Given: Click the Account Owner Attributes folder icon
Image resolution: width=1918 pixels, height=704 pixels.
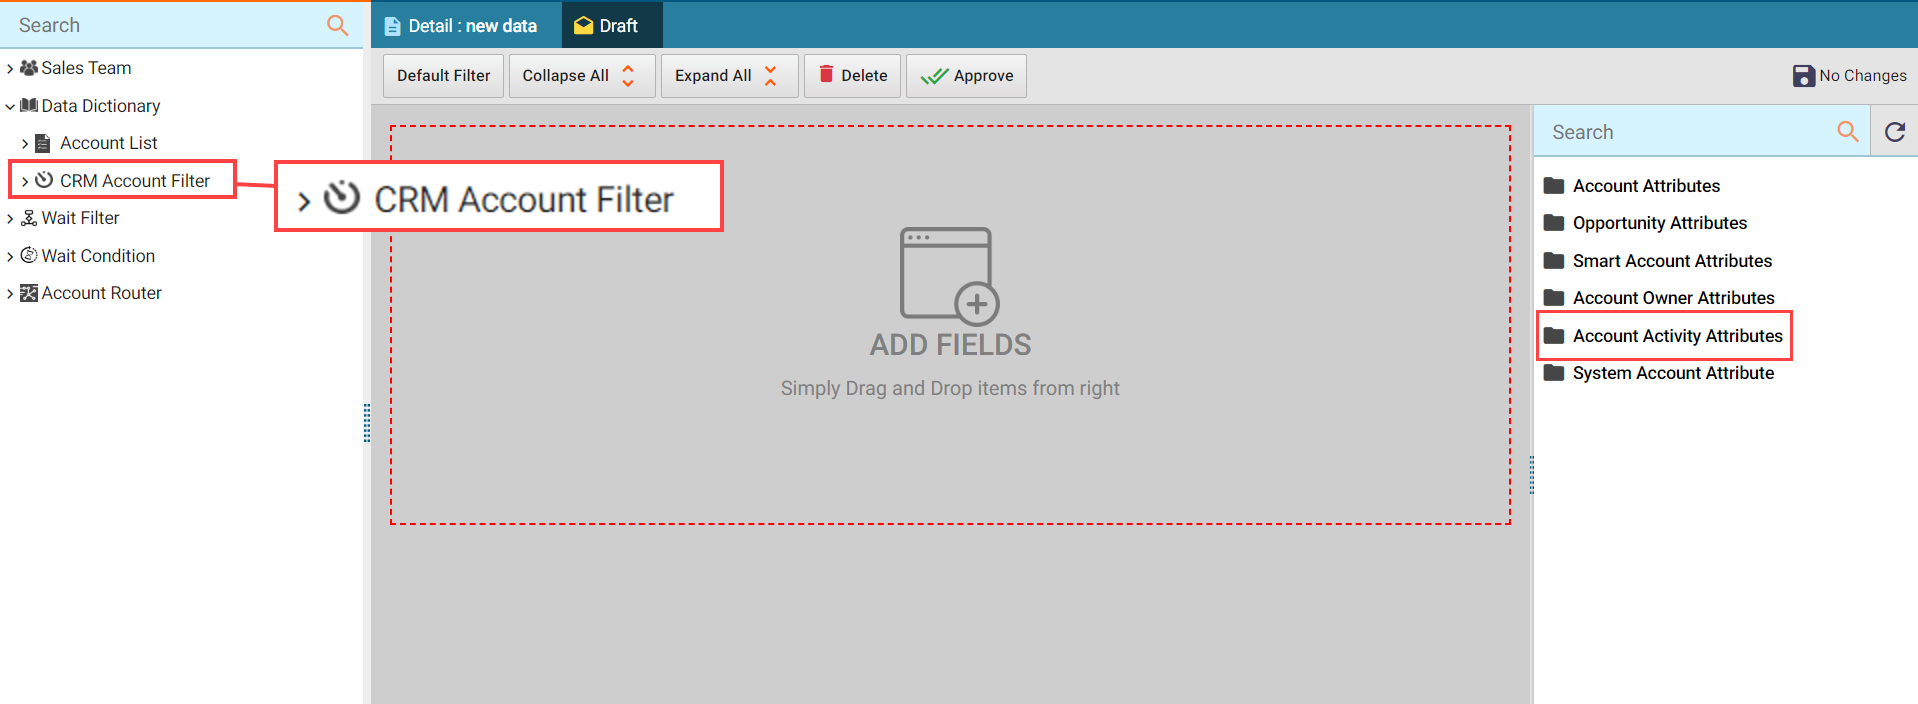Looking at the screenshot, I should tap(1554, 298).
